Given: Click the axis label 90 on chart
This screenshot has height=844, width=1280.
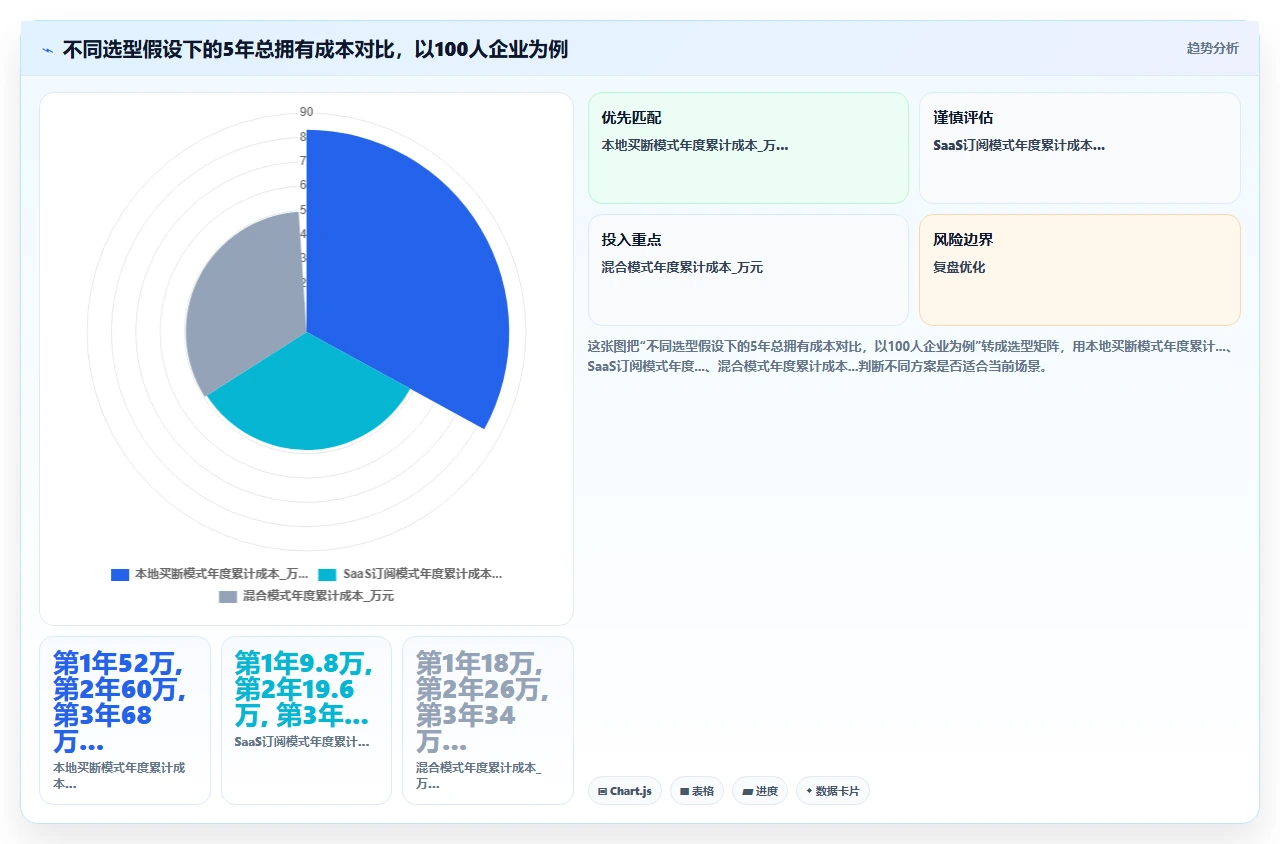Looking at the screenshot, I should click(306, 112).
